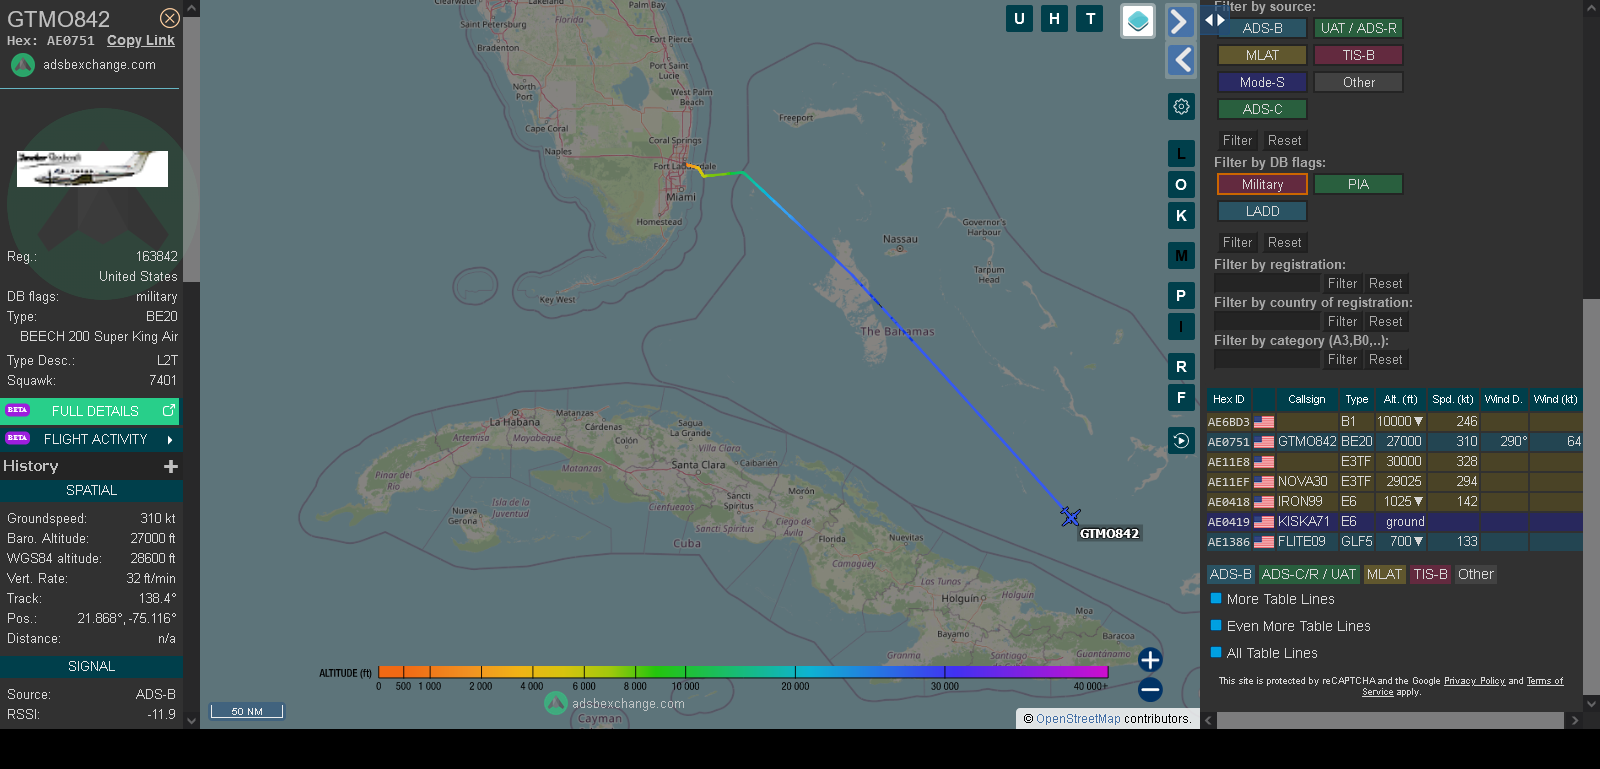1600x769 pixels.
Task: Expand the FLIGHT ACTIVITY menu
Action: tap(91, 439)
